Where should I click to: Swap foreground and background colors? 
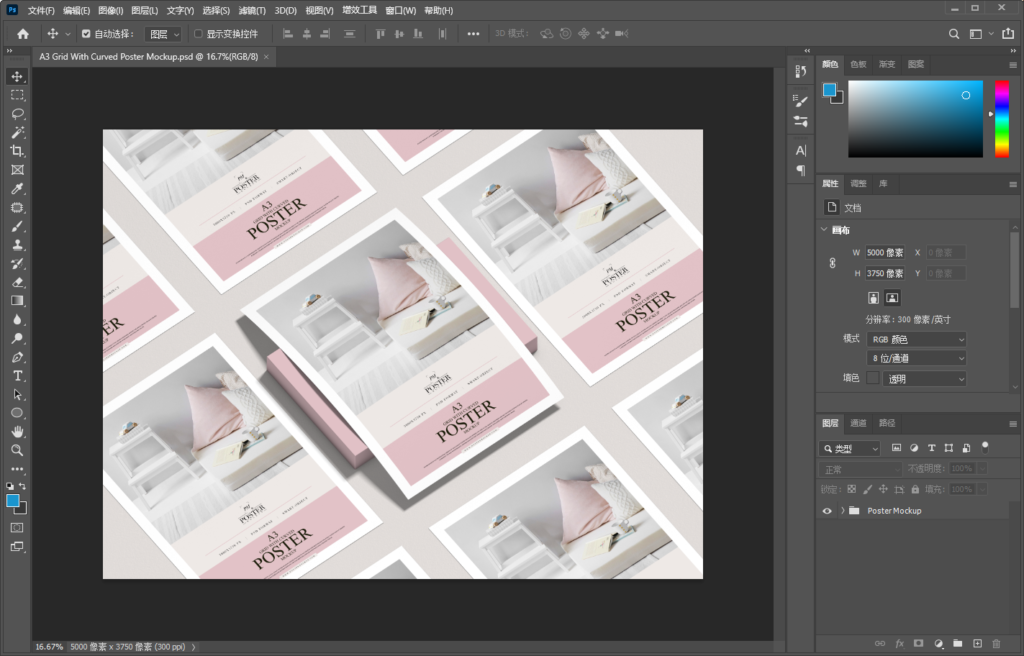pyautogui.click(x=22, y=486)
